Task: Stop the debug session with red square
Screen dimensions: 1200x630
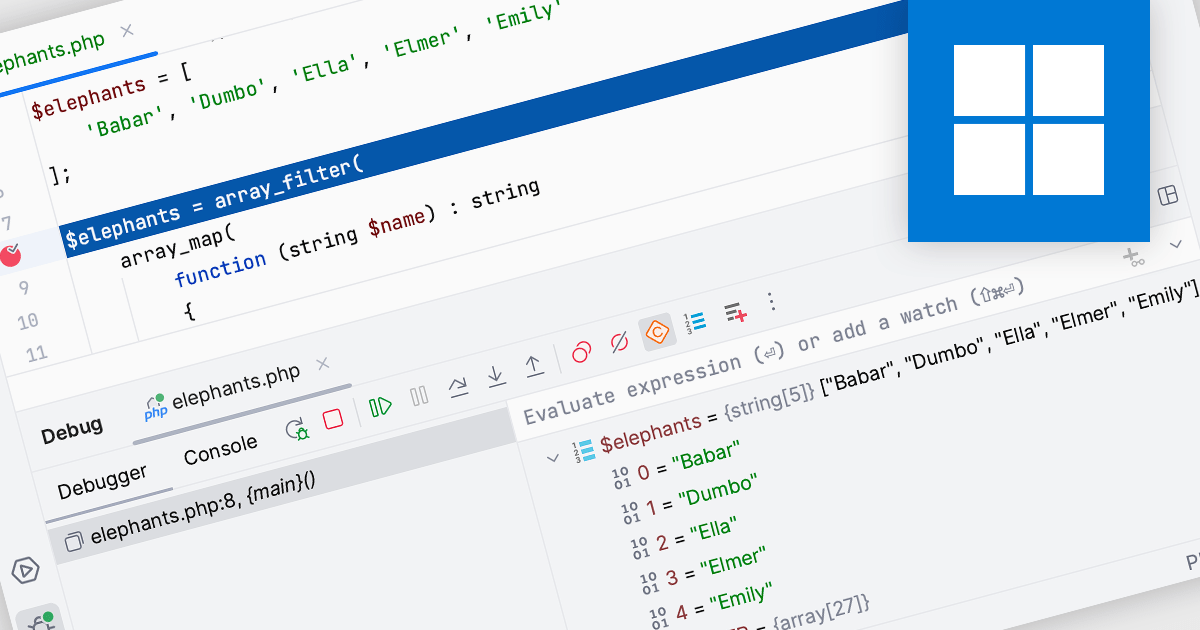Action: (x=333, y=418)
